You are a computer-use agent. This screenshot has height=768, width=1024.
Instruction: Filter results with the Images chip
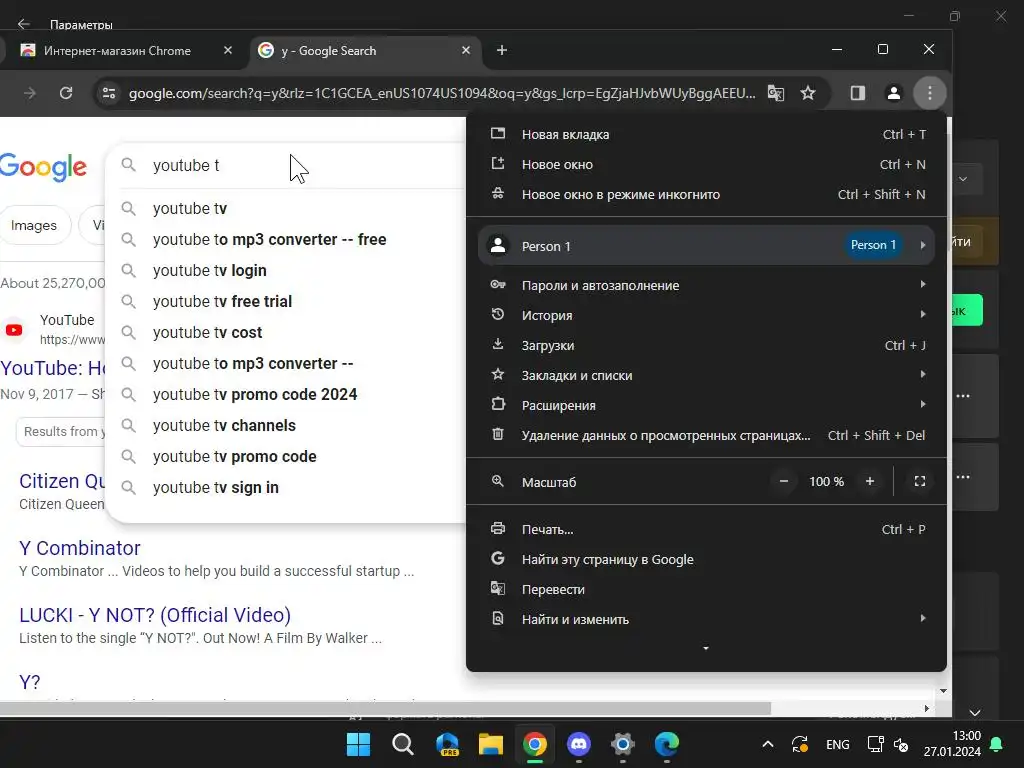34,225
